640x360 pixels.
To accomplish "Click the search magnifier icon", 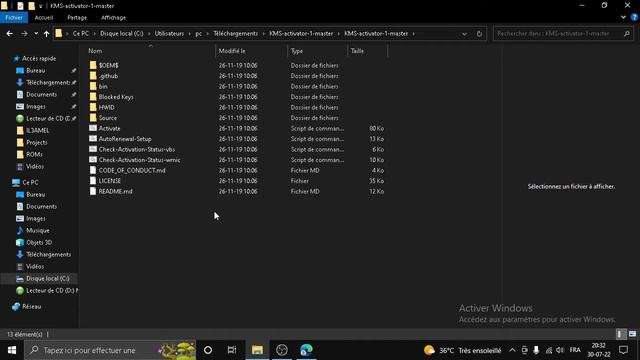I will coord(627,33).
